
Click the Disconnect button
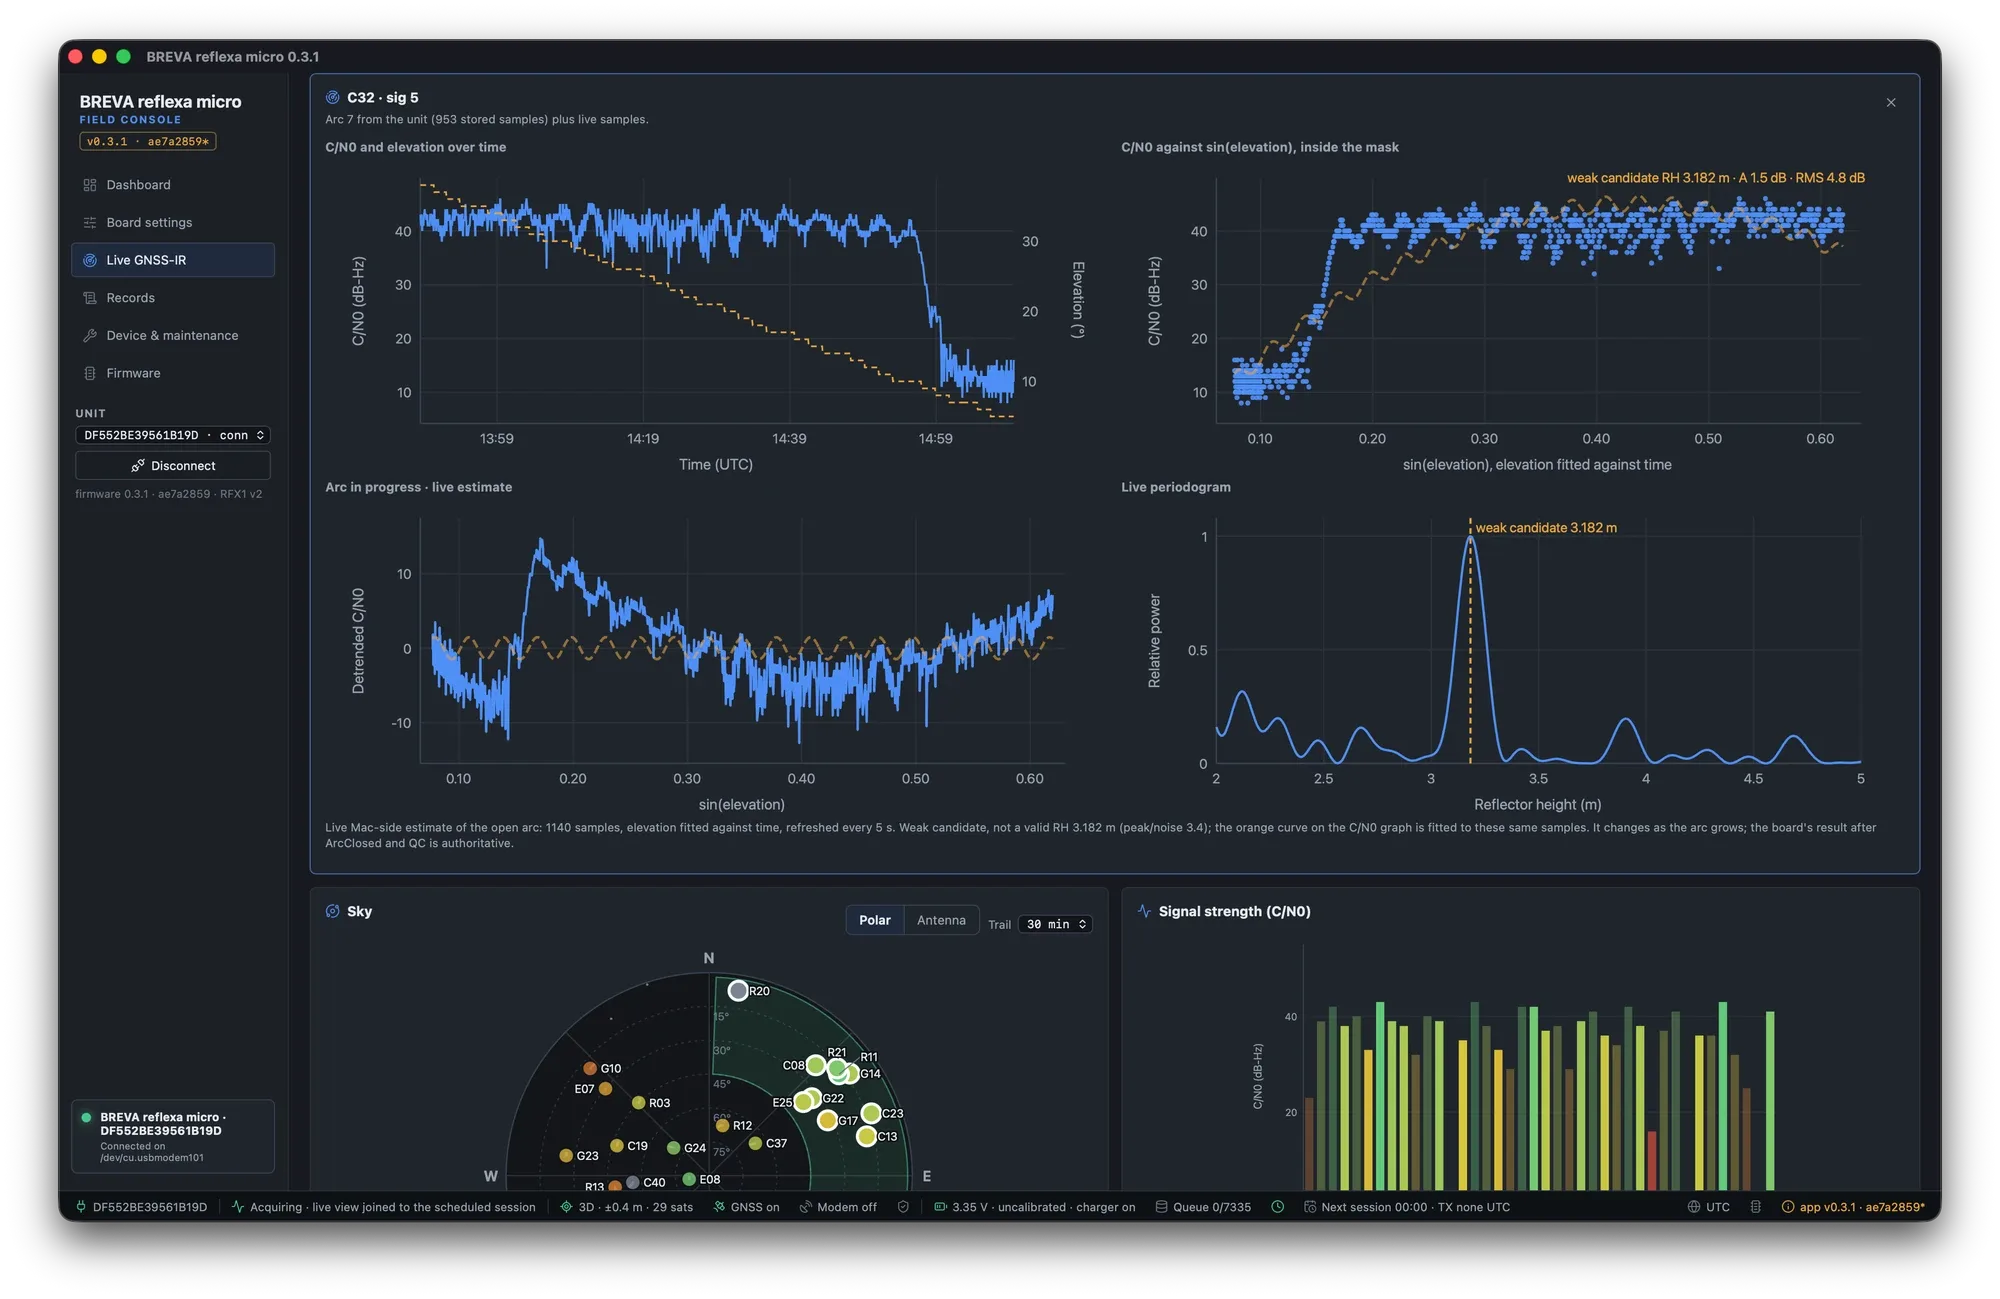pyautogui.click(x=173, y=466)
